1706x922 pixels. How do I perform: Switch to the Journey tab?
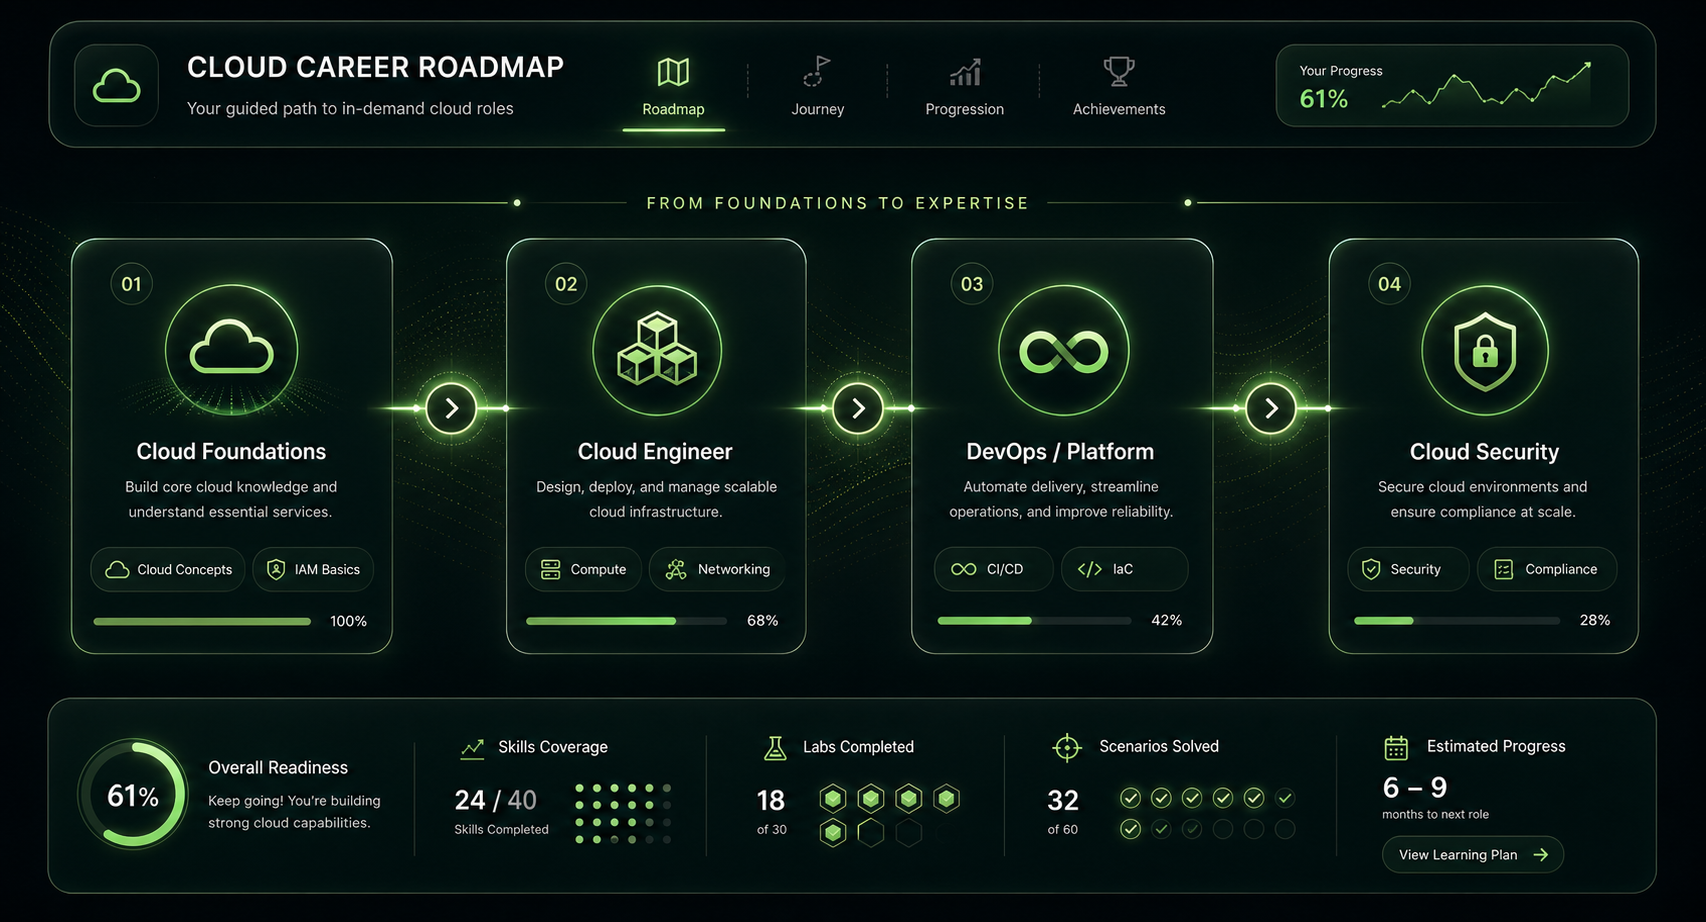[818, 88]
